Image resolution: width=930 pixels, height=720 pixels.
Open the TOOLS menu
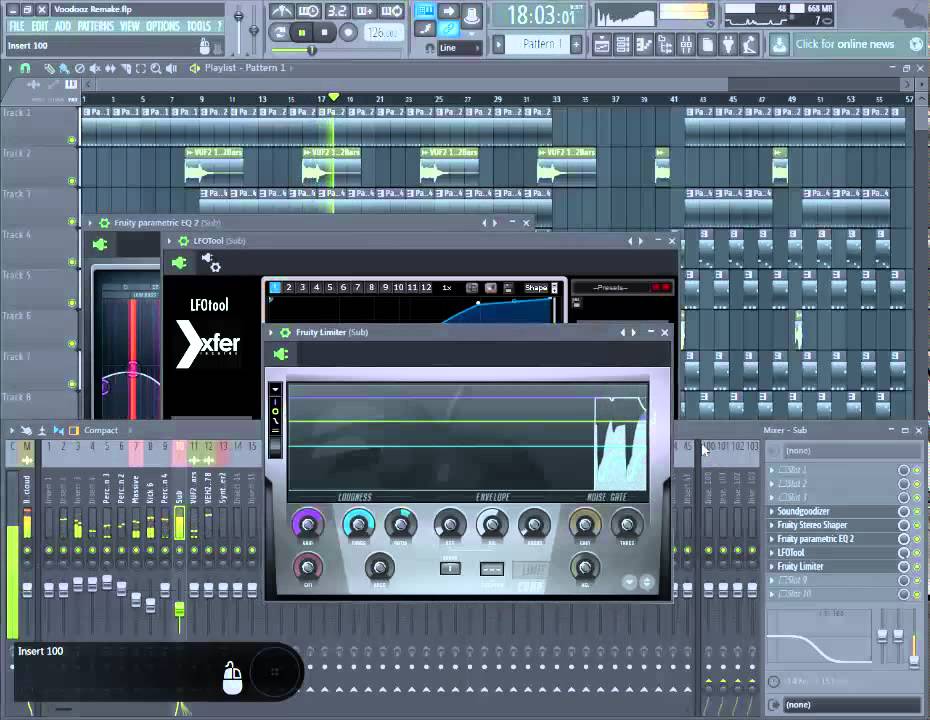click(x=199, y=26)
